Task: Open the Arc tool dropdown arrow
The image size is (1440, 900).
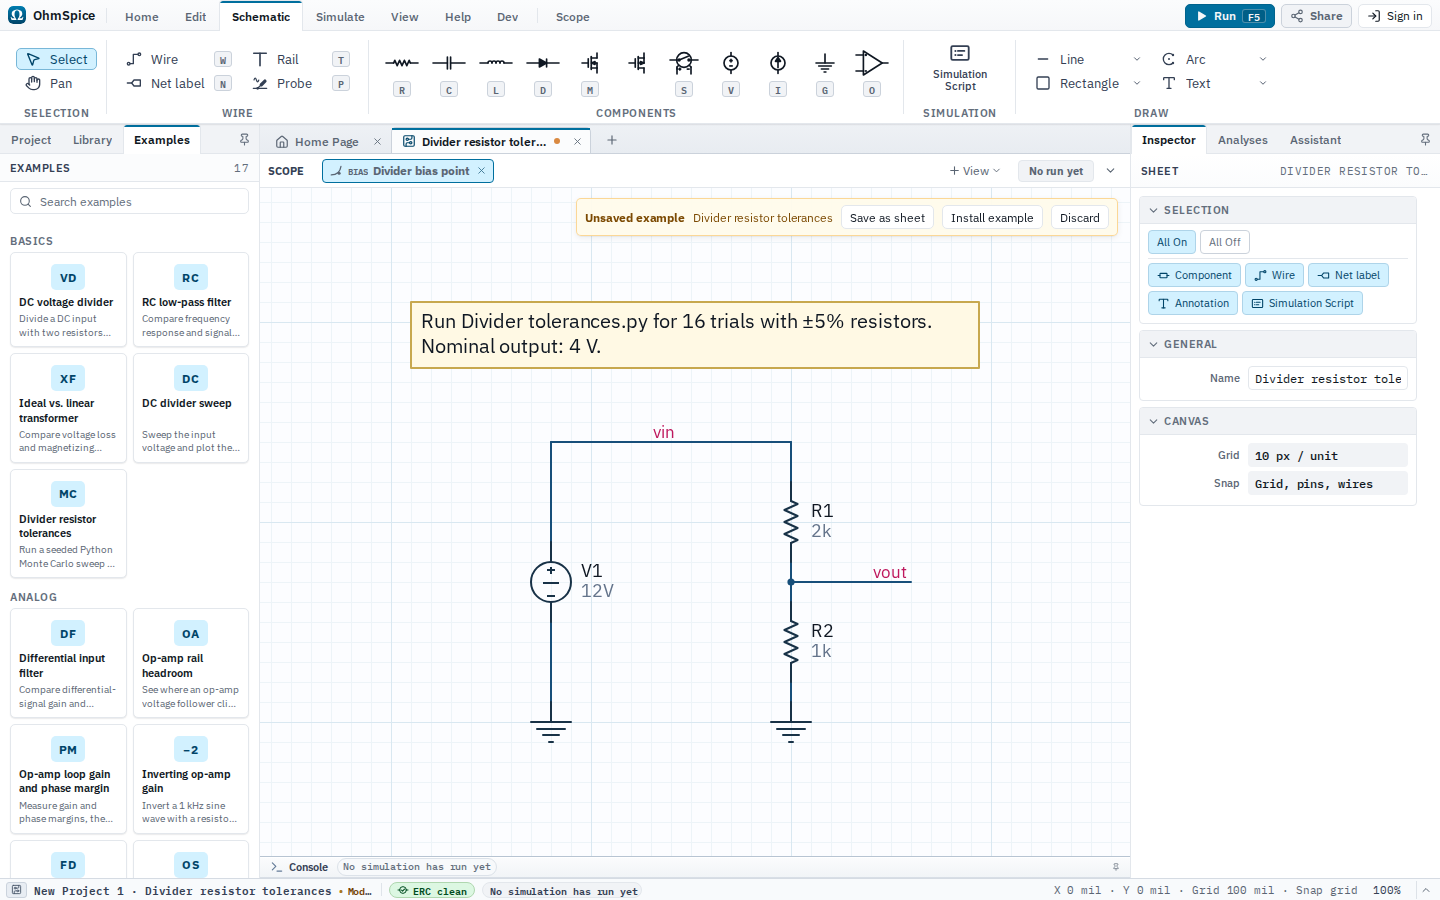Action: [x=1263, y=59]
